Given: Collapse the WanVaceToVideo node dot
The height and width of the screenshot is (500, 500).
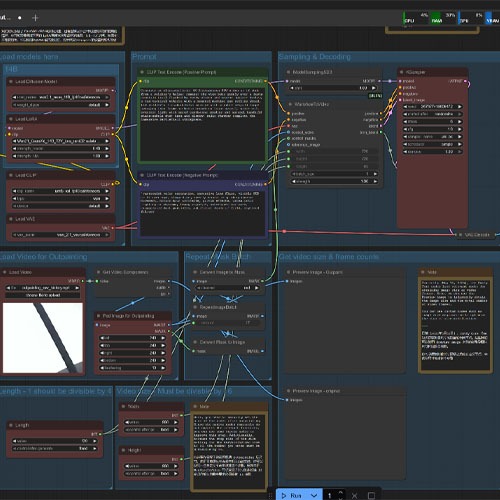Looking at the screenshot, I should (290, 104).
